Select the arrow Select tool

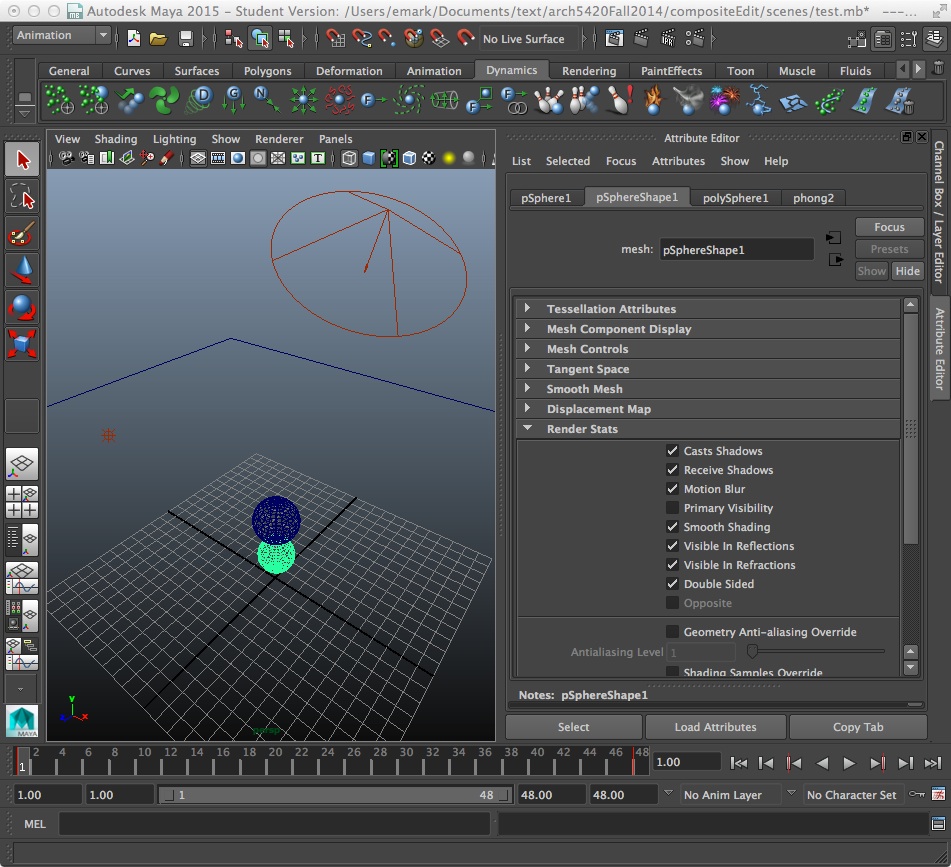tap(22, 159)
